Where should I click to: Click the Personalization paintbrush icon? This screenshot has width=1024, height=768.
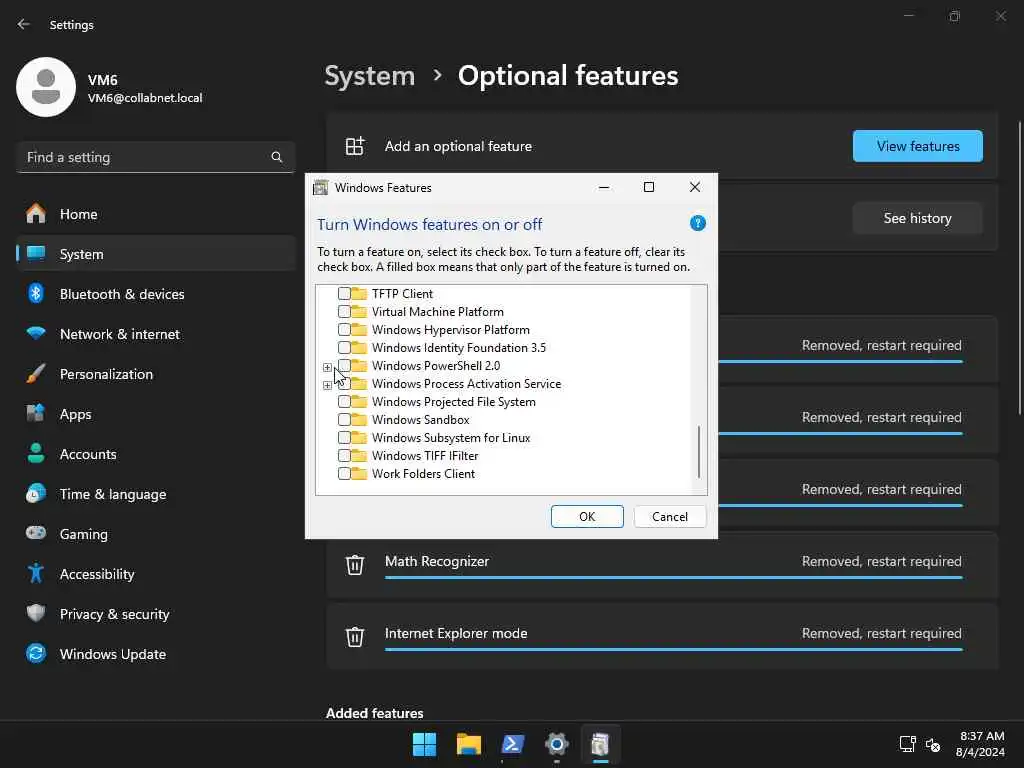tap(36, 374)
